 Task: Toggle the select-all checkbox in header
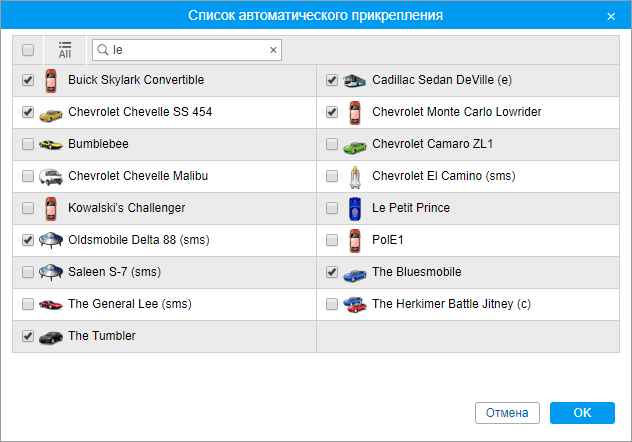28,49
